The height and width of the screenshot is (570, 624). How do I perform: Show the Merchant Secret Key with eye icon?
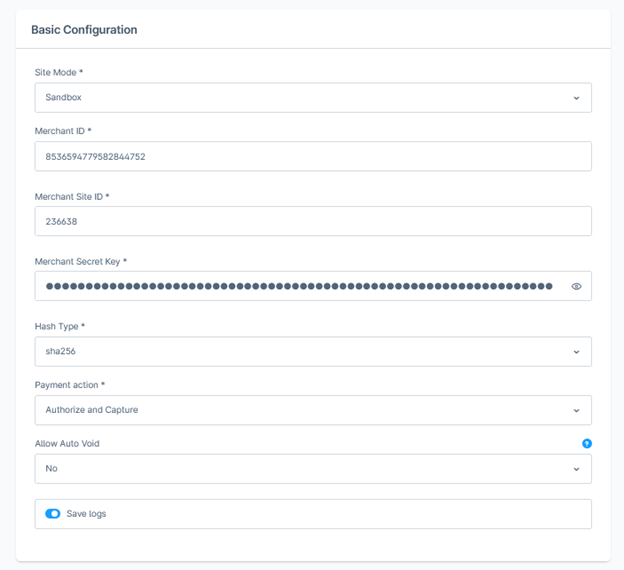tap(576, 286)
